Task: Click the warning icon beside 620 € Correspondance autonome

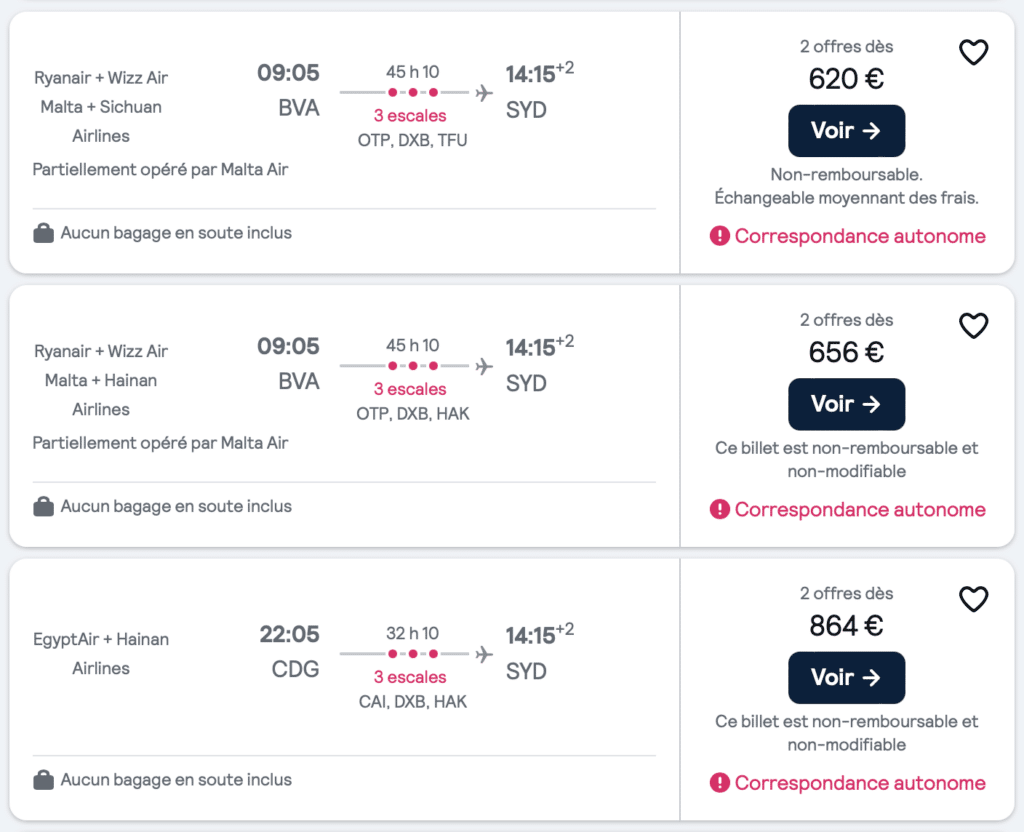Action: [720, 236]
